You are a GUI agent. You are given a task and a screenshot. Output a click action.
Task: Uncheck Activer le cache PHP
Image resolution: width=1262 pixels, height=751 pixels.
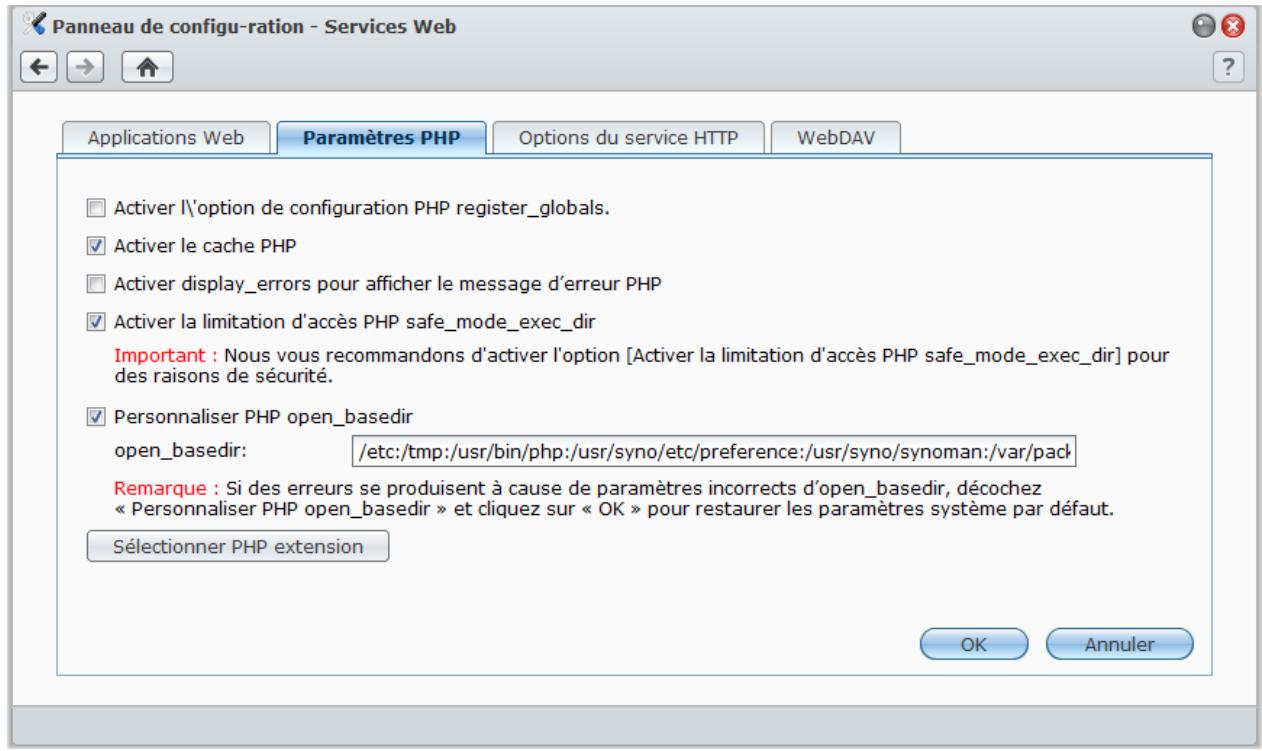tap(96, 246)
